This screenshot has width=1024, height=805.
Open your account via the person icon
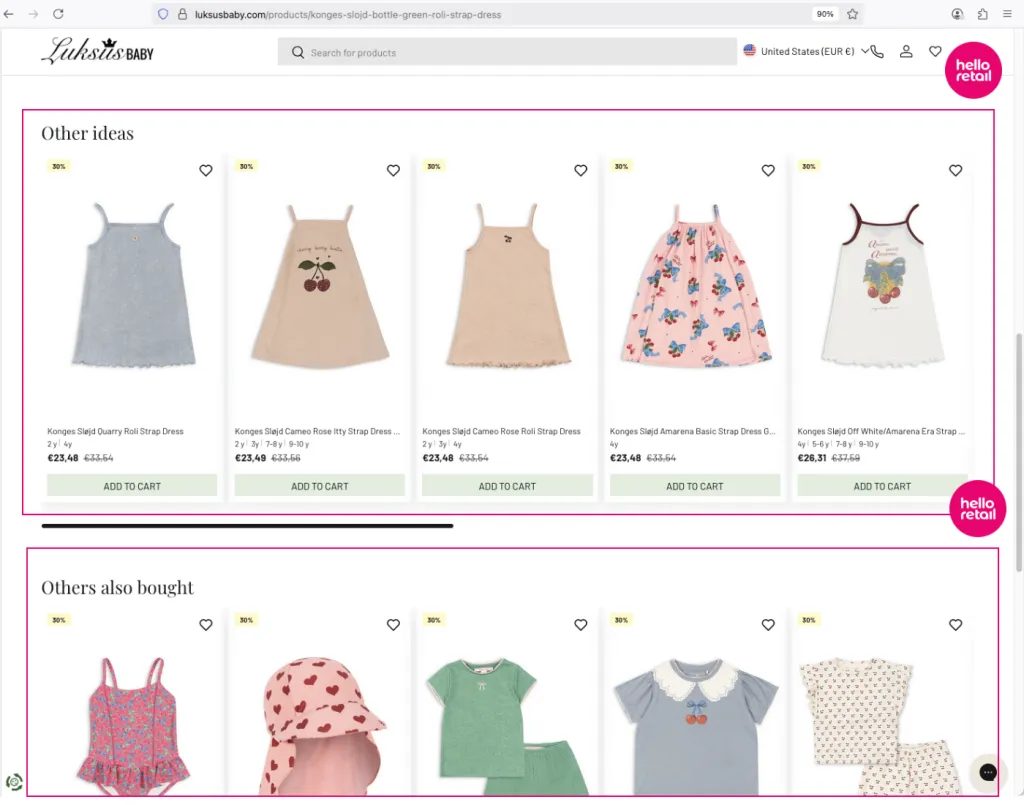tap(905, 51)
